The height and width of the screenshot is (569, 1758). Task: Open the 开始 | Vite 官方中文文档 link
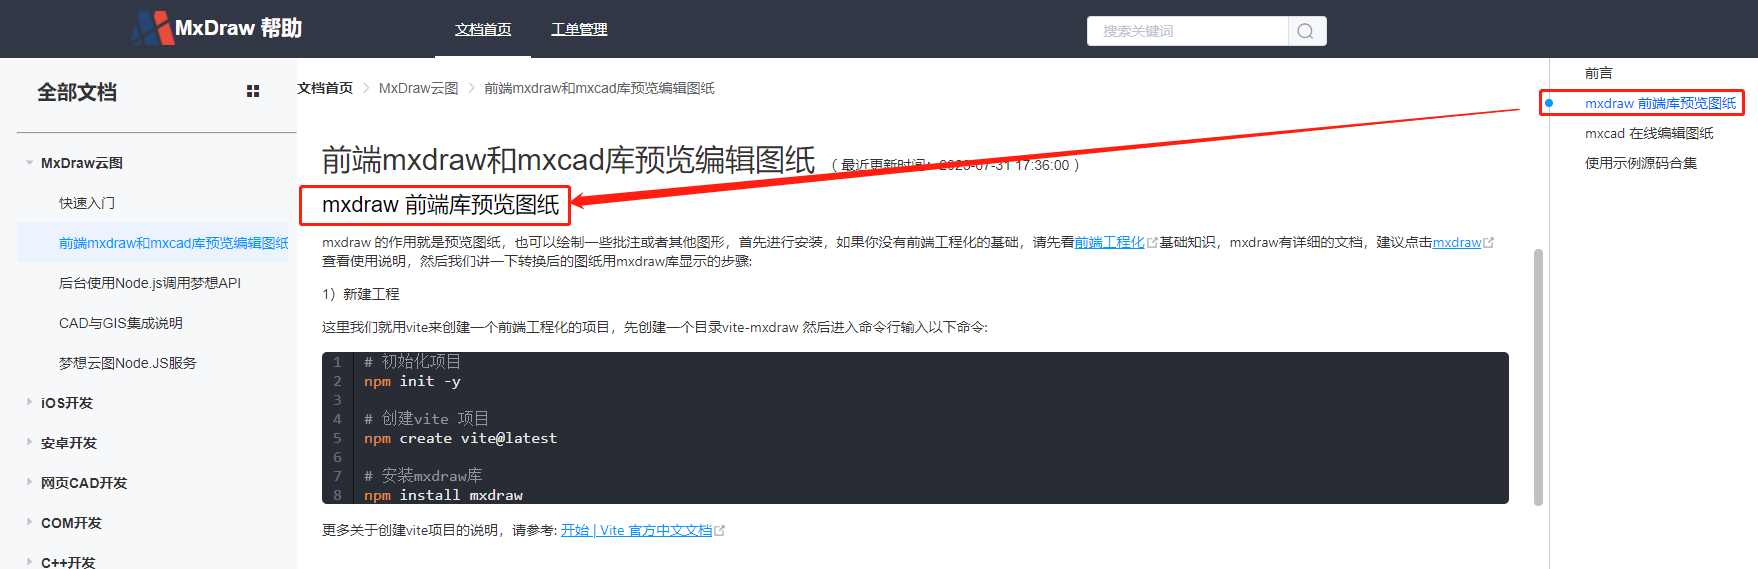point(636,530)
